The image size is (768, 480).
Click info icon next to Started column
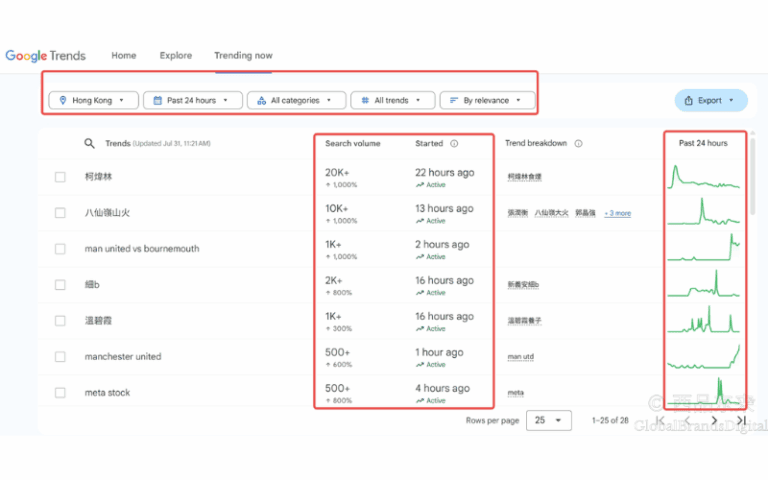tap(454, 144)
